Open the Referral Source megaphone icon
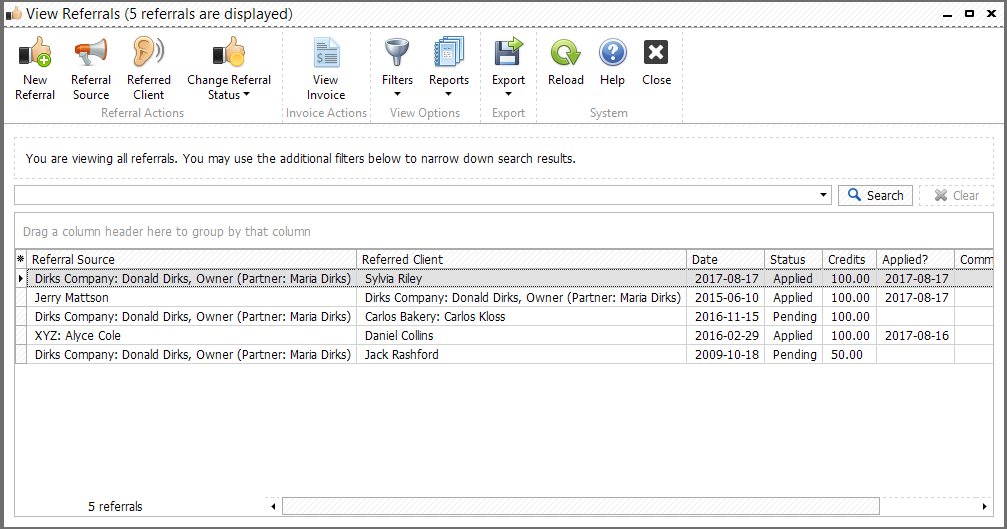Viewport: 1007px width, 529px height. (91, 53)
